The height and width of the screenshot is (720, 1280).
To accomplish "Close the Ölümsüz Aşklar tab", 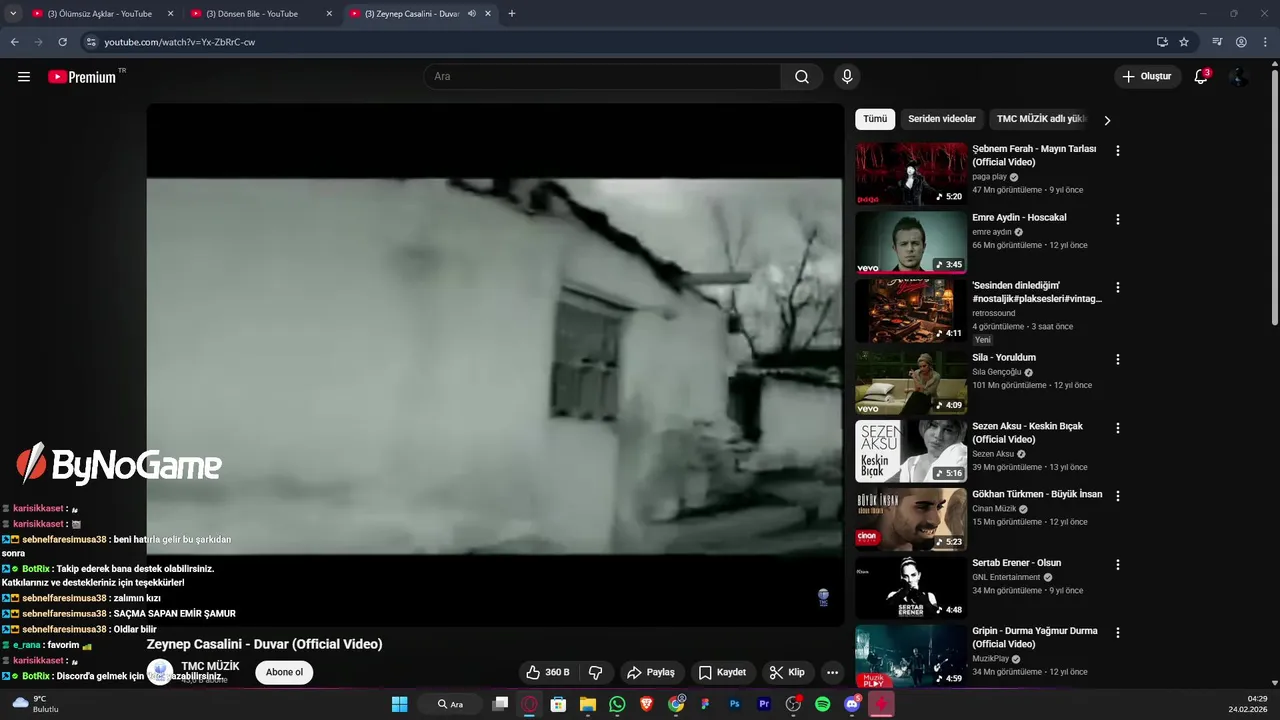I will click(170, 14).
